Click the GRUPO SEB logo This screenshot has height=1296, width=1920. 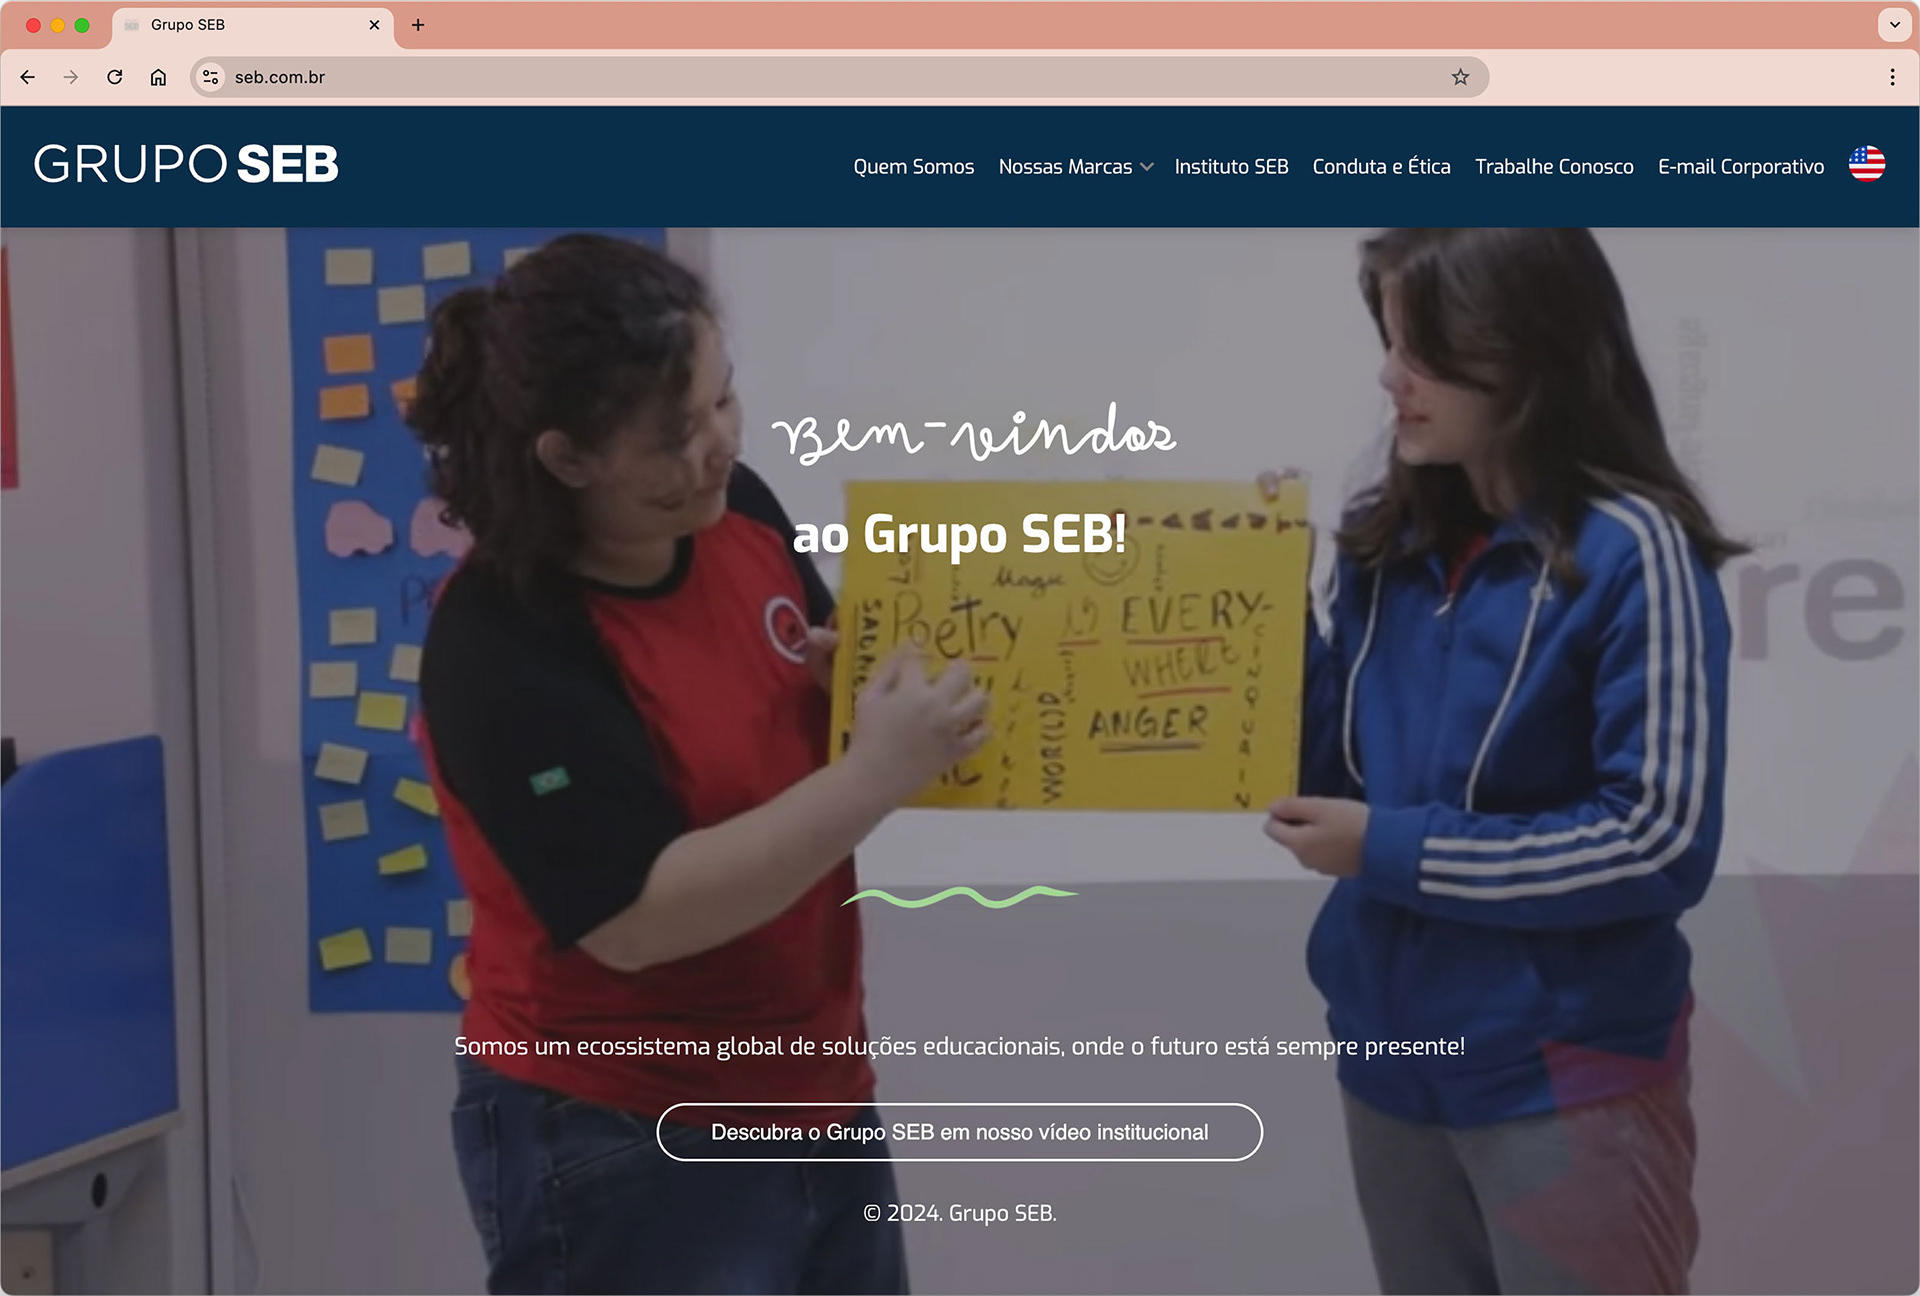click(x=186, y=164)
